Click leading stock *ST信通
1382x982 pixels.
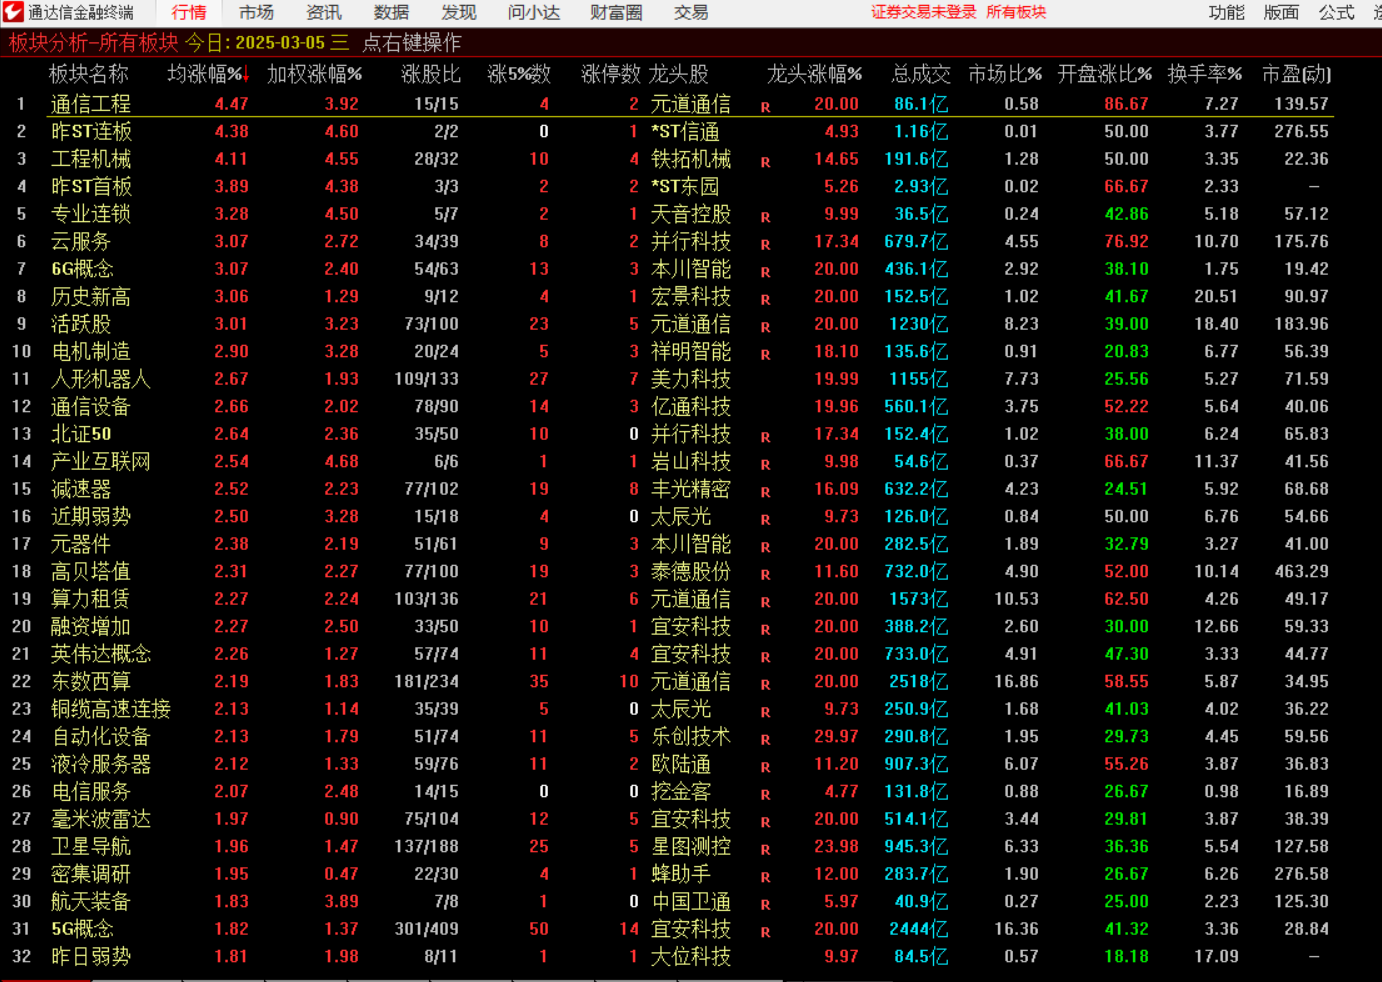pos(685,131)
